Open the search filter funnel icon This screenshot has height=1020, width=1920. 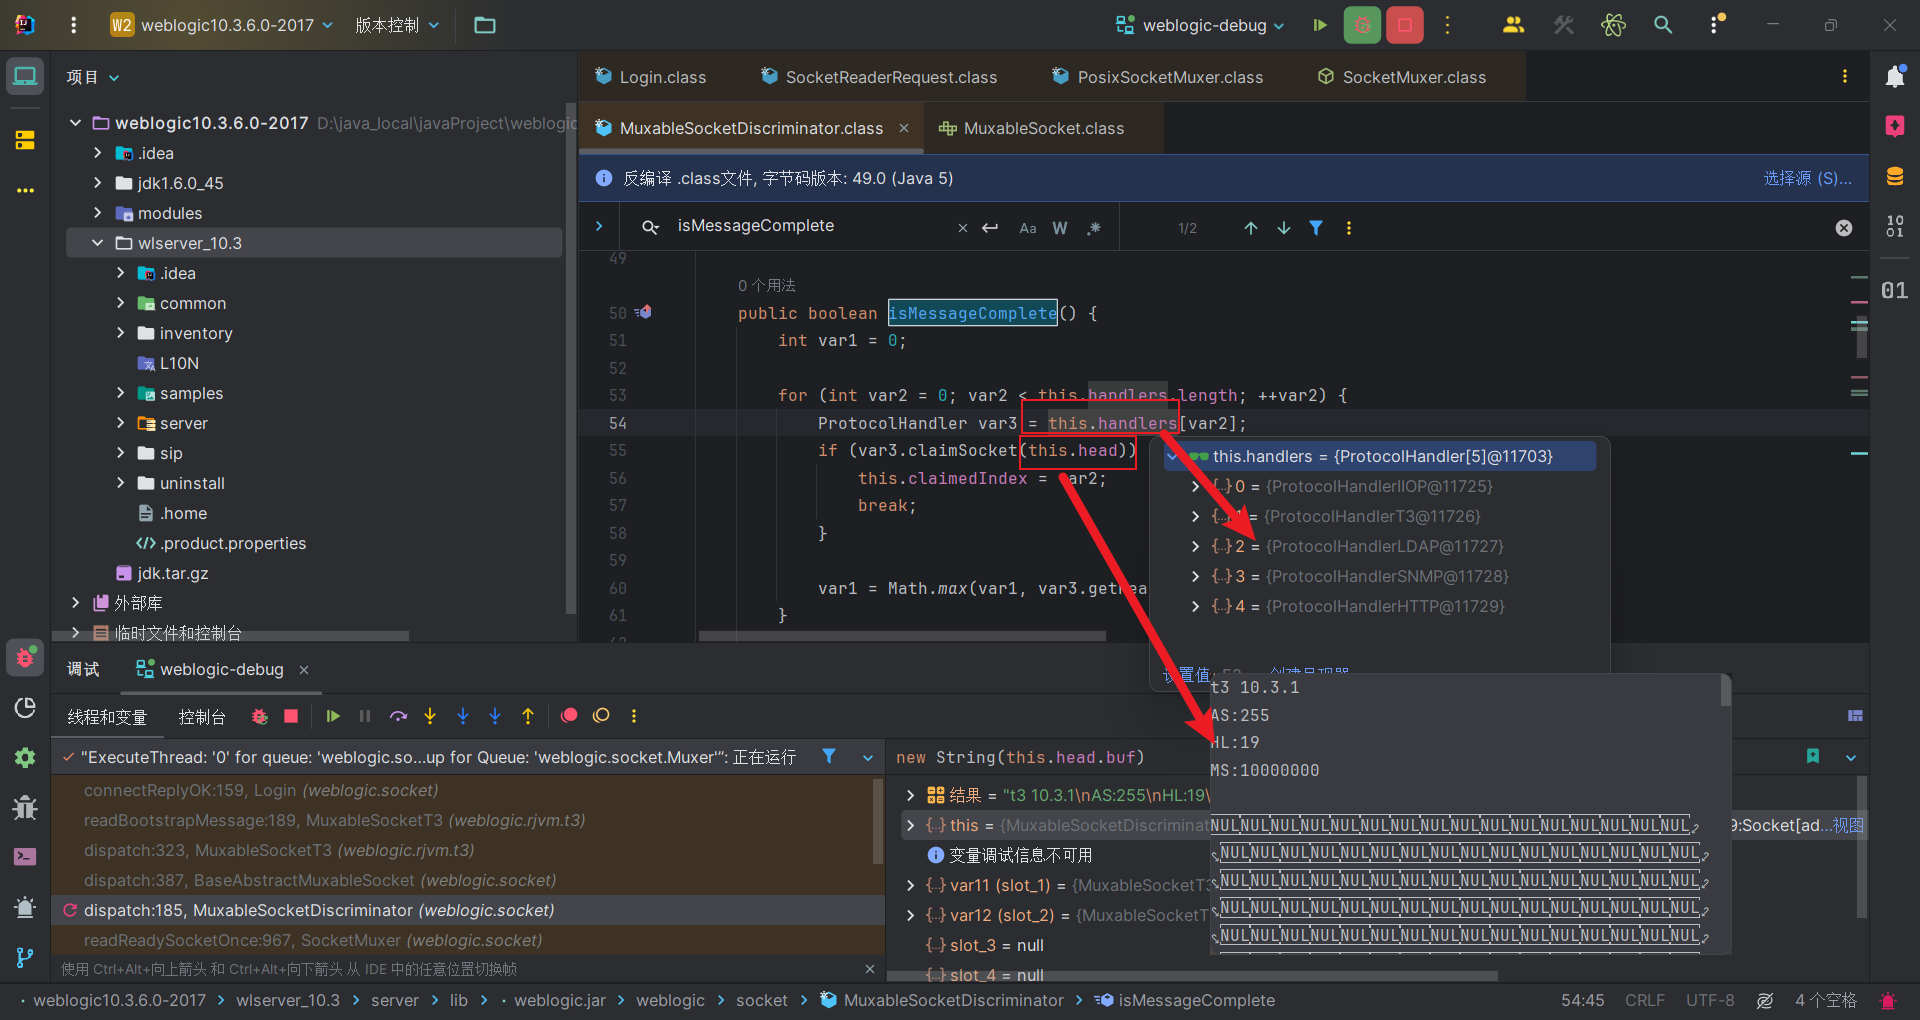tap(1316, 228)
